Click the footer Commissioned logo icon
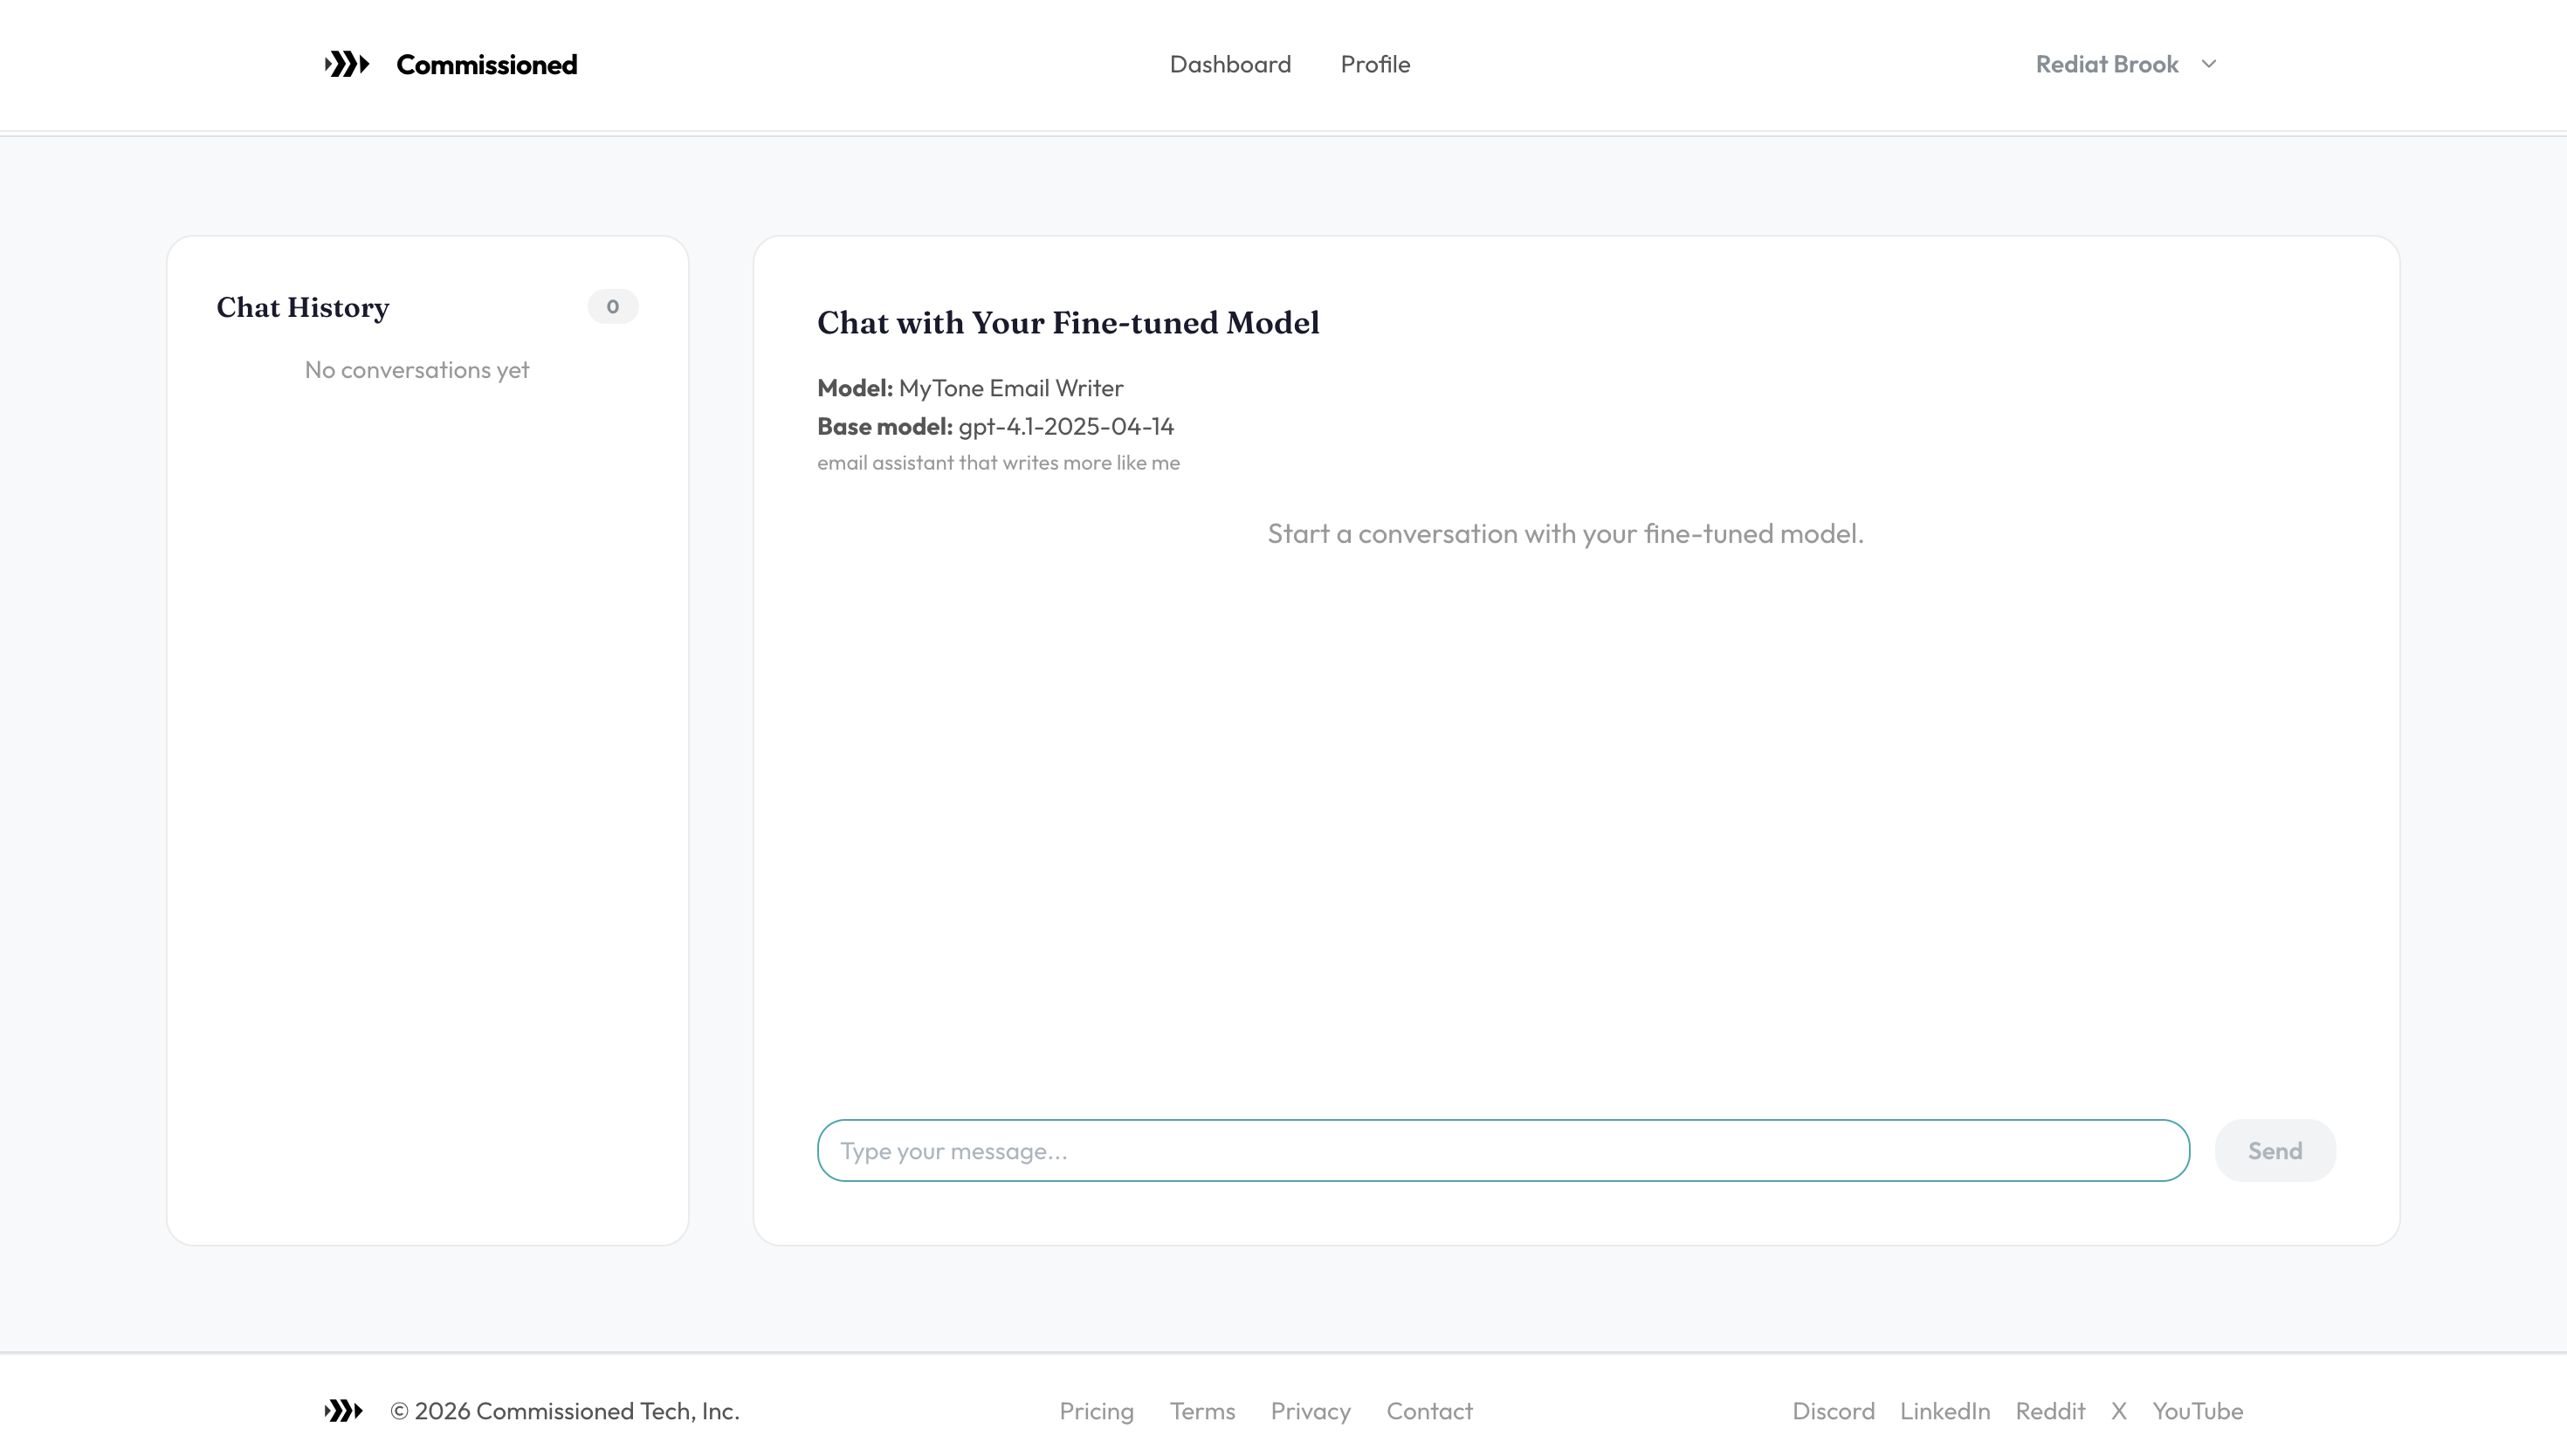 pyautogui.click(x=343, y=1410)
